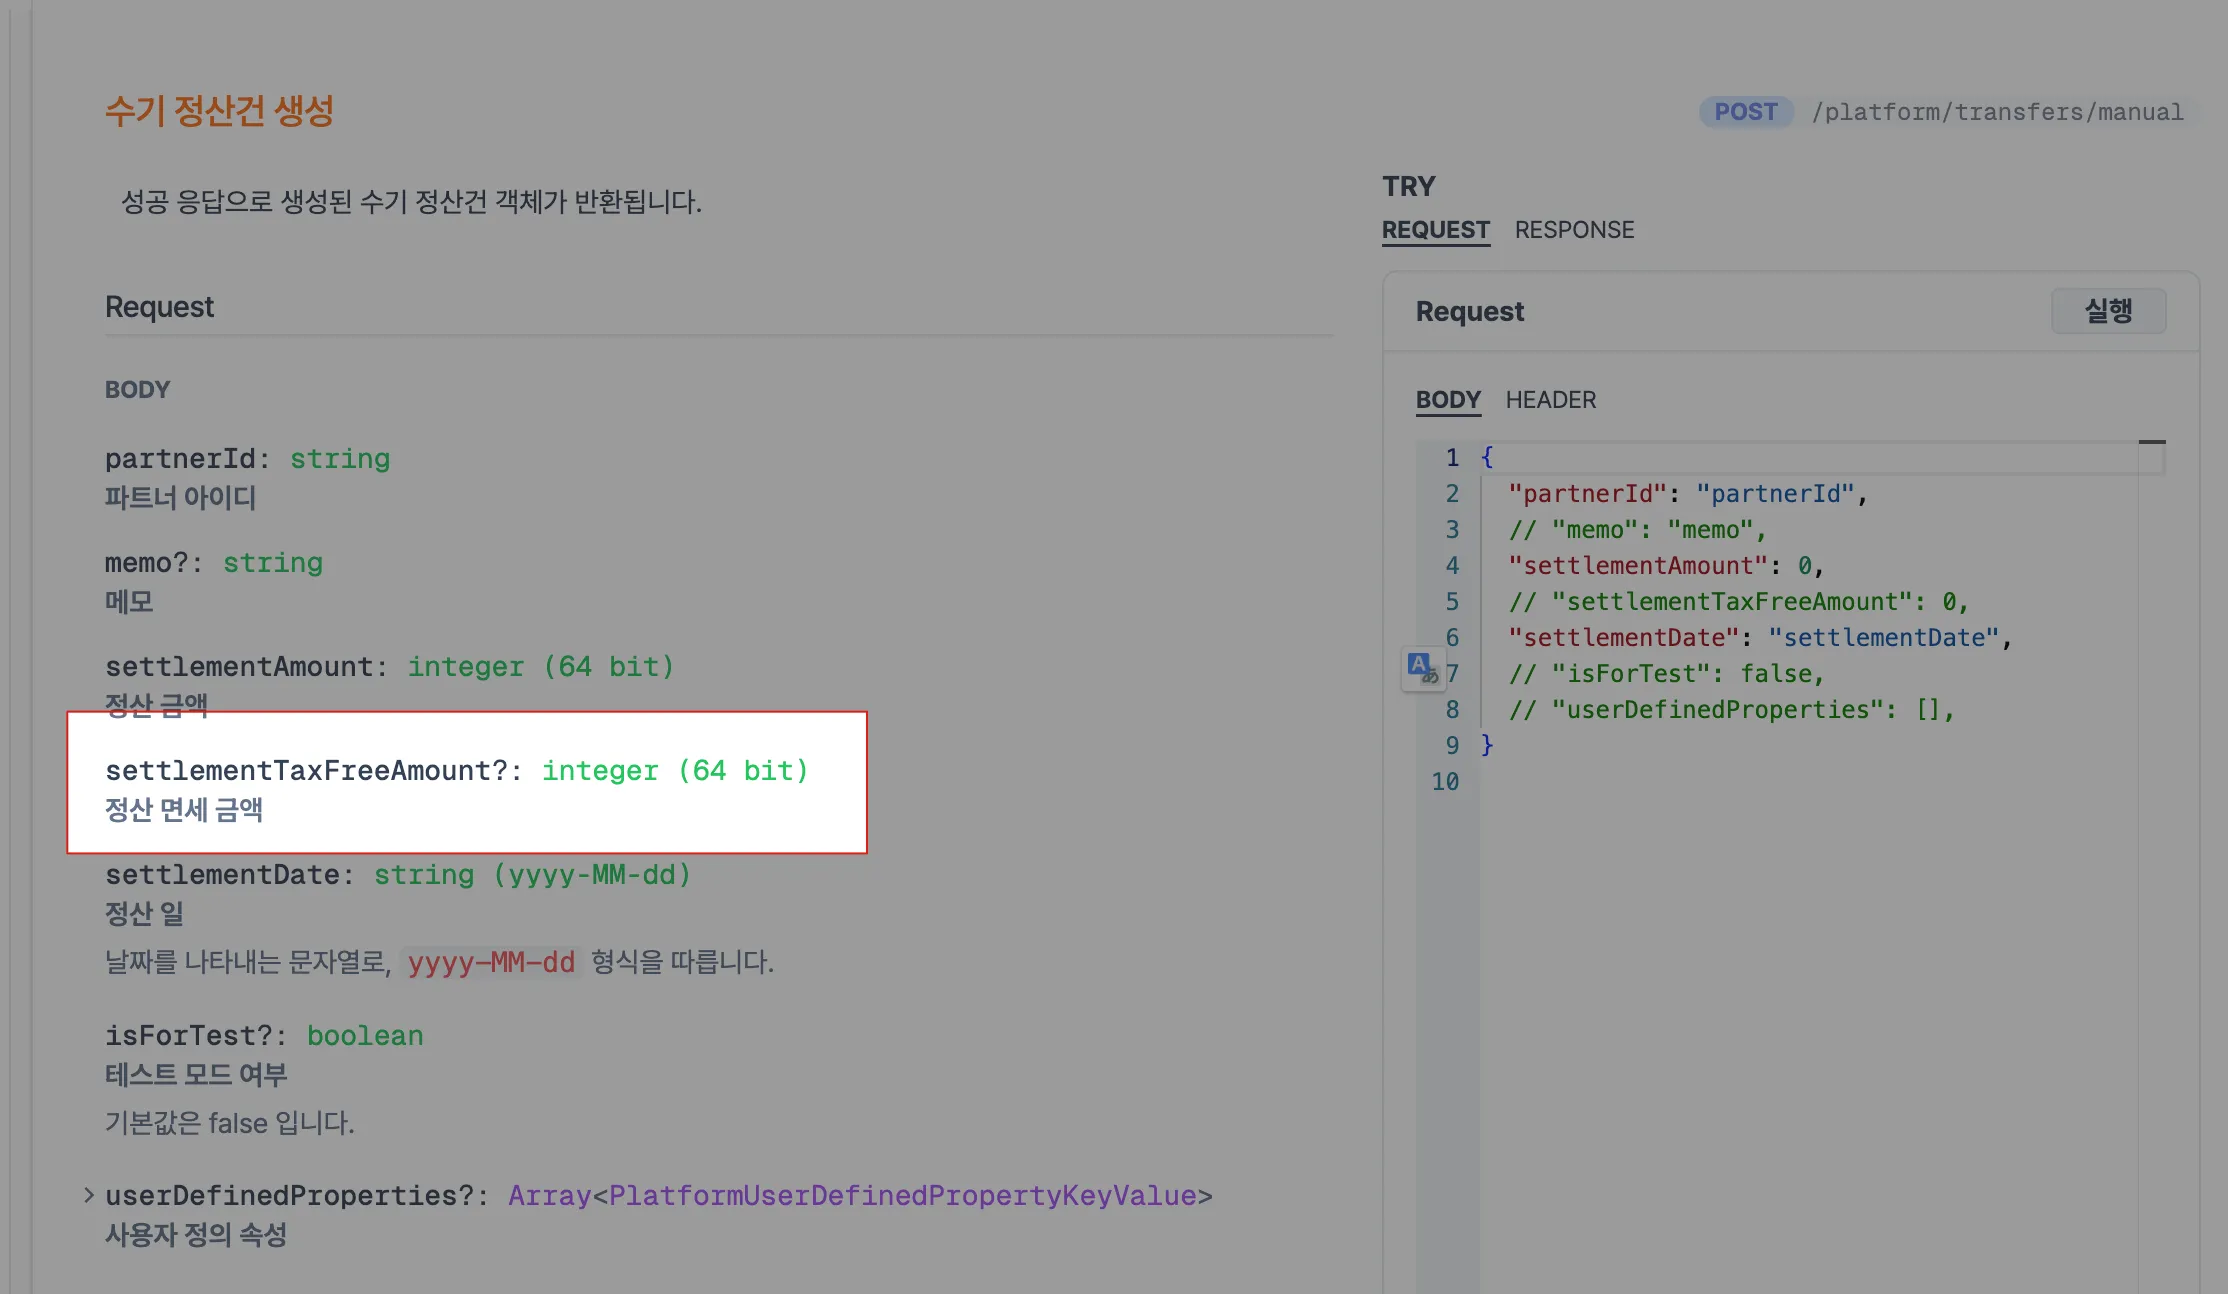
Task: Select the REQUEST tab under TRY
Action: click(x=1435, y=230)
